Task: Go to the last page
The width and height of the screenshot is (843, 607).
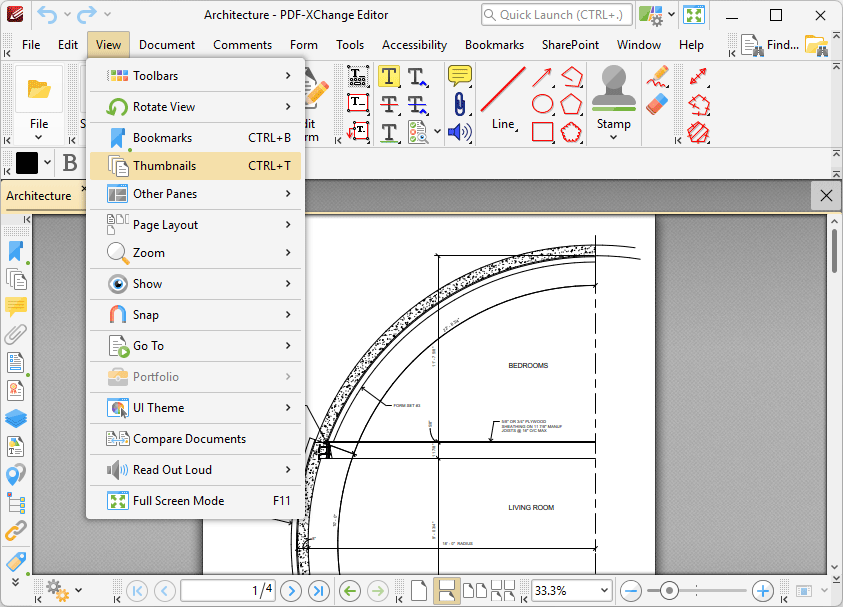Action: pyautogui.click(x=318, y=591)
